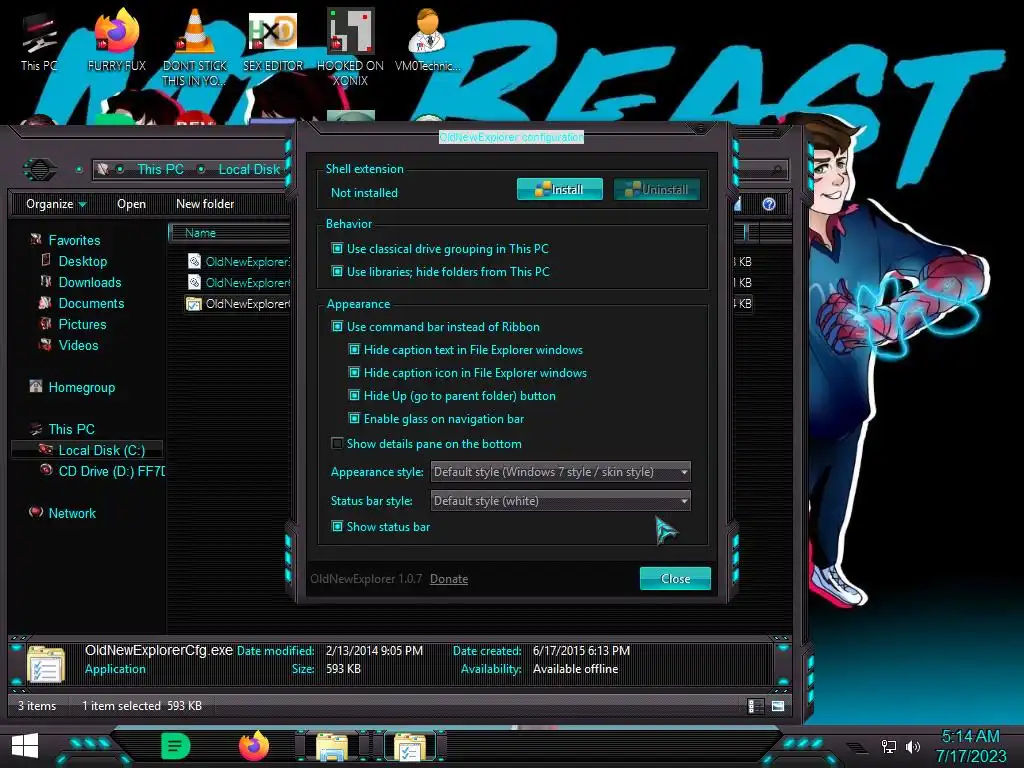
Task: Open the DONT STICK THIS VLC shortcut
Action: [194, 47]
